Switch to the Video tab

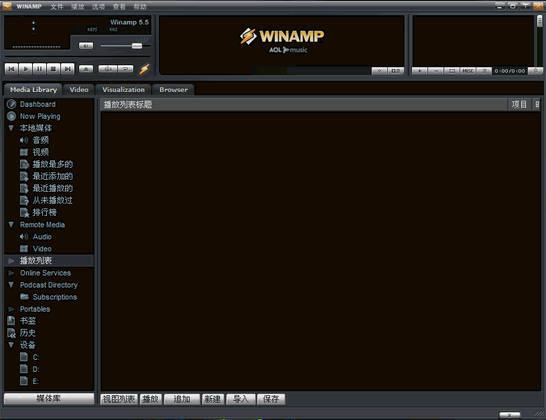(x=79, y=90)
